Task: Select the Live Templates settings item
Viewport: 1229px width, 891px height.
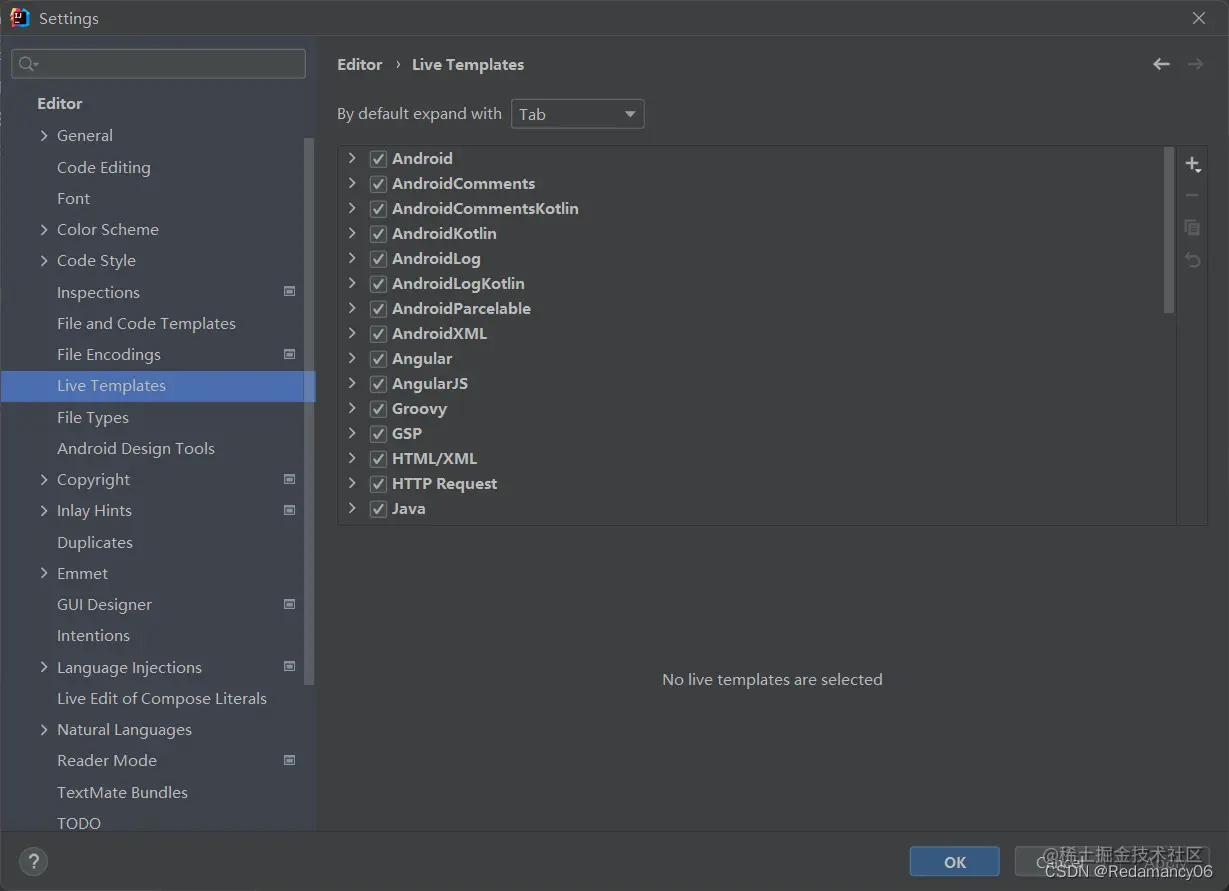Action: (158, 386)
